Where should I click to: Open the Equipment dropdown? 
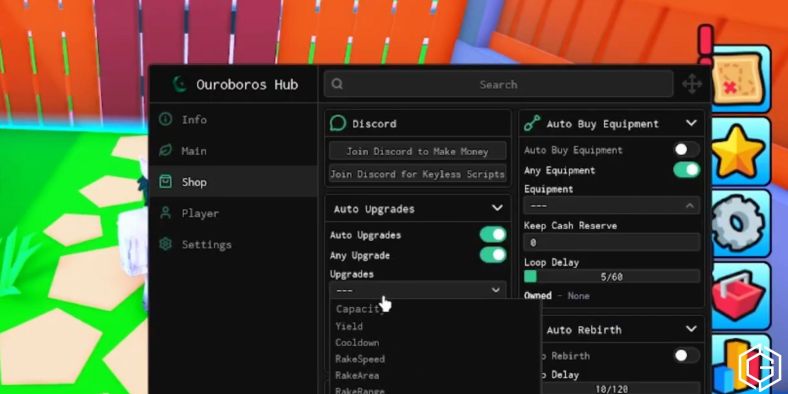point(611,206)
